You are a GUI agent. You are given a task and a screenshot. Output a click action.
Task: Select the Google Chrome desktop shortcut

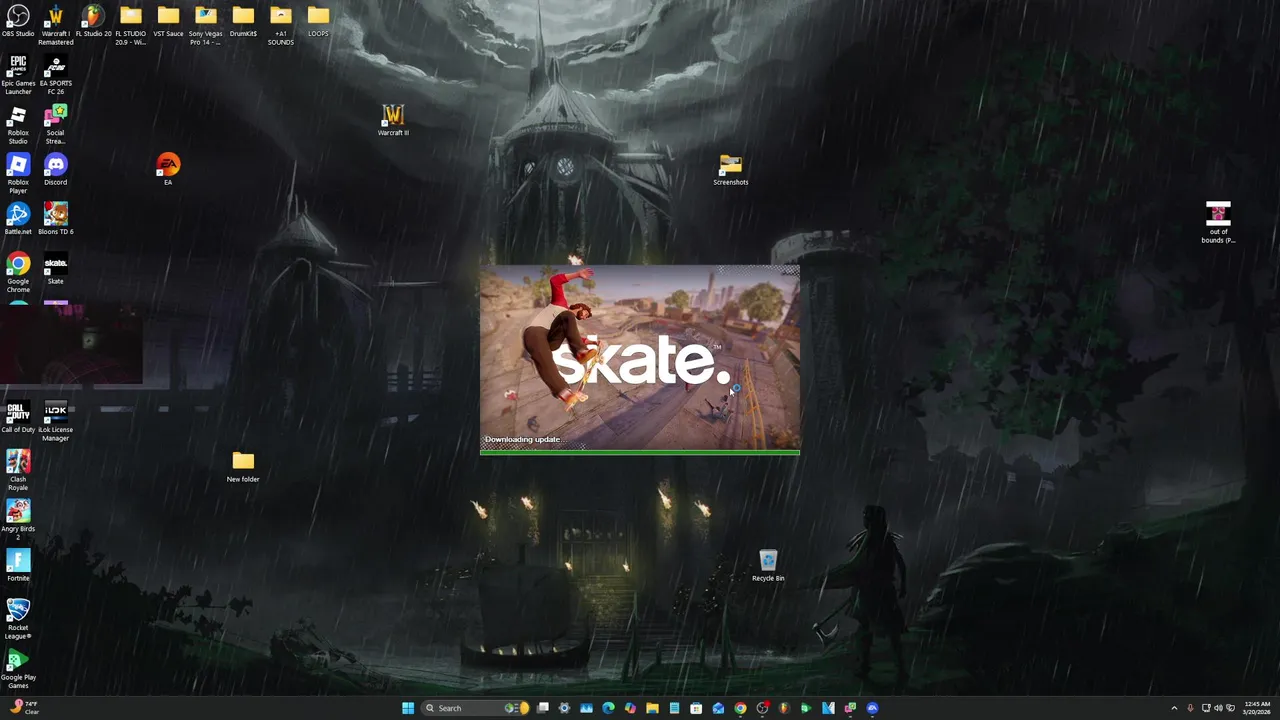tap(18, 273)
